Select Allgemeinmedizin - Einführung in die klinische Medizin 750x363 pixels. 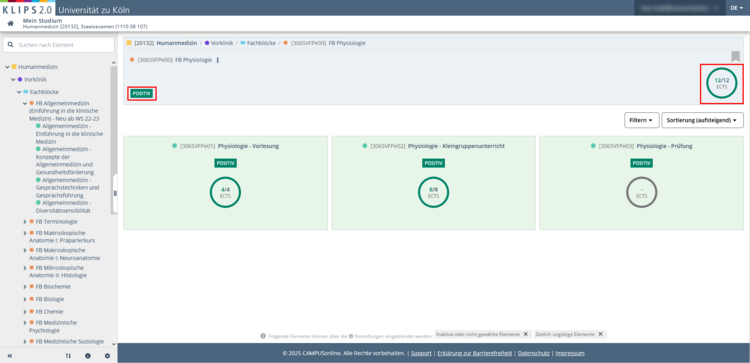pos(69,133)
